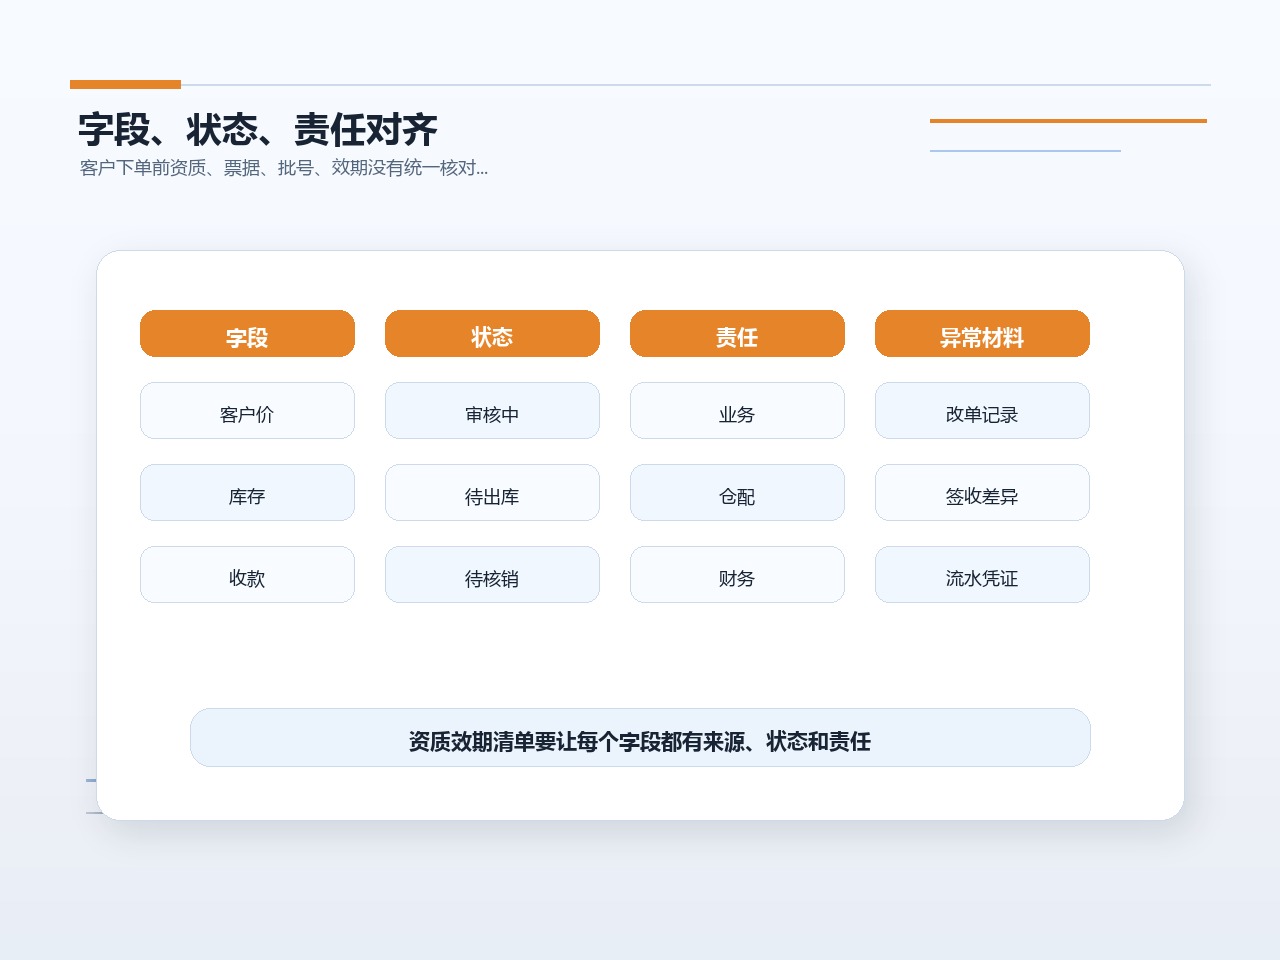Viewport: 1280px width, 960px height.
Task: Select the 客户价 cell
Action: coord(247,410)
